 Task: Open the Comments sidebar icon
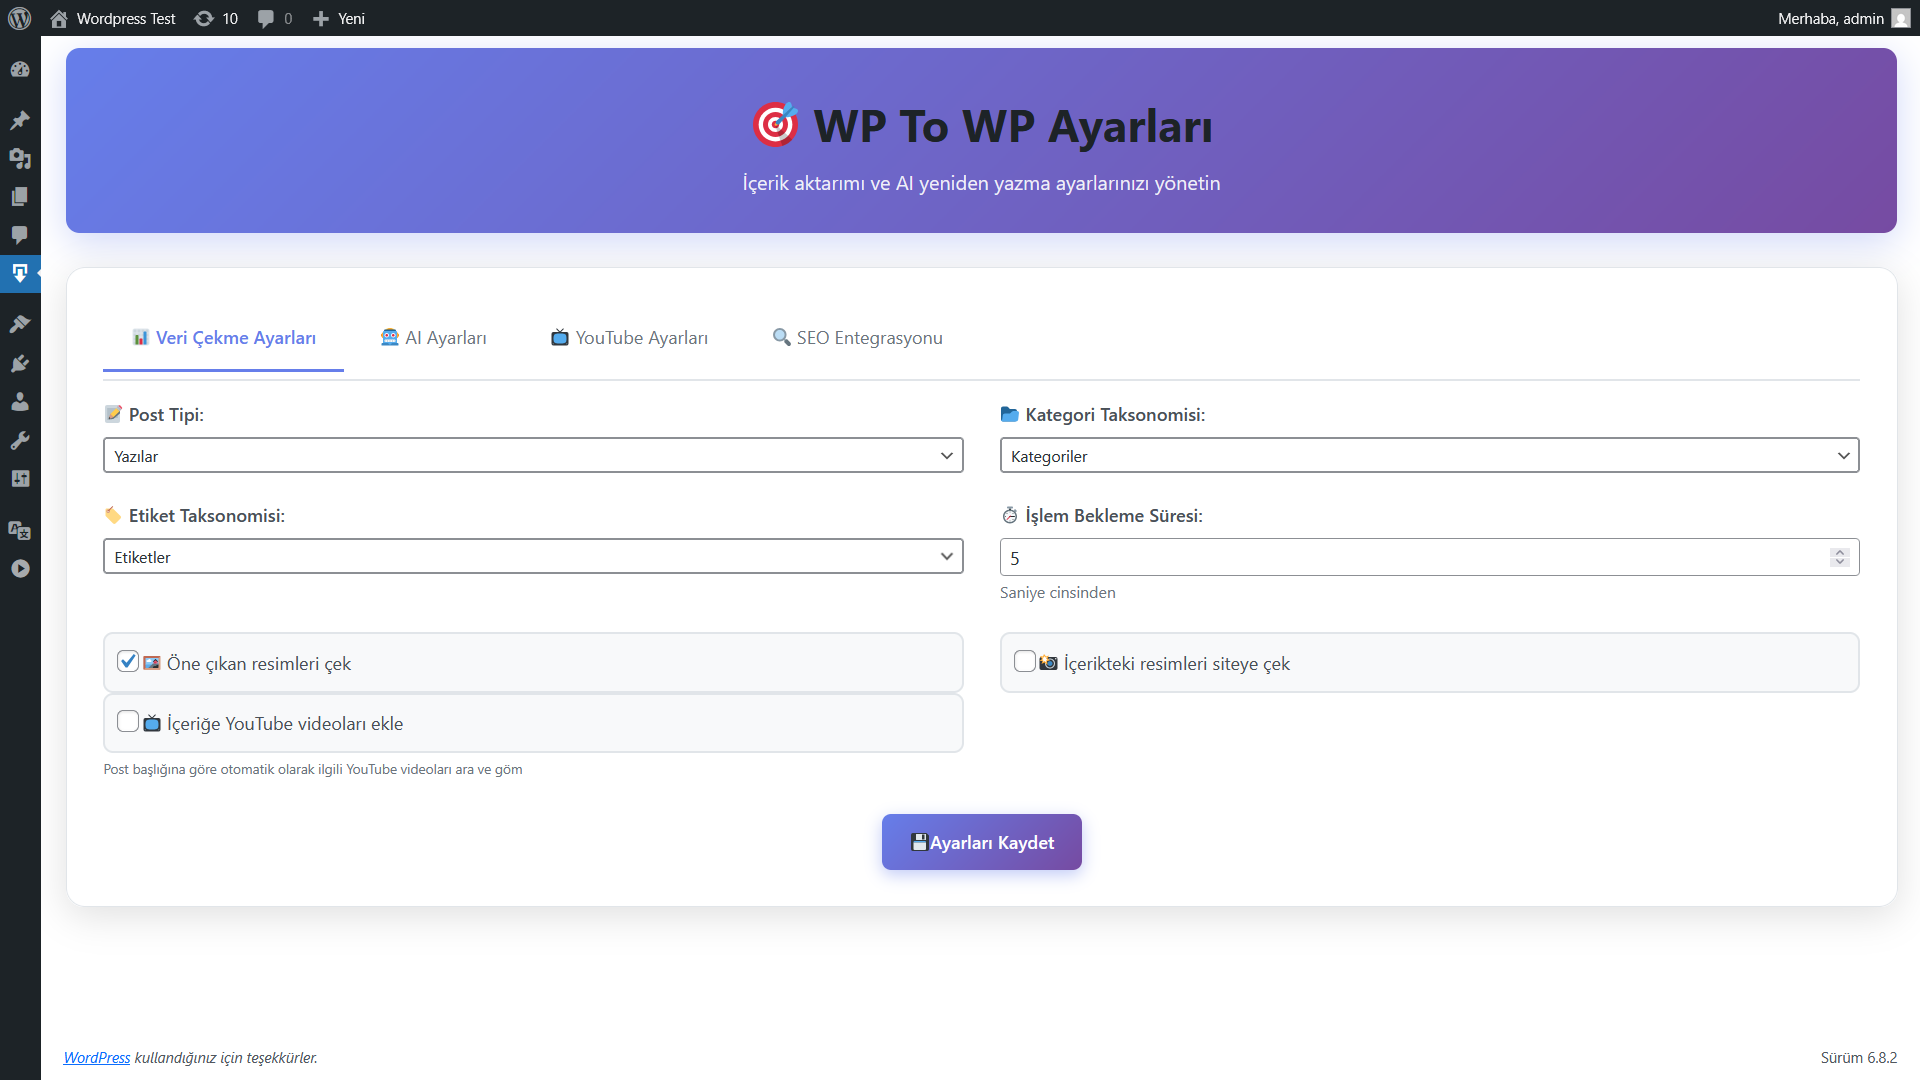pos(20,235)
